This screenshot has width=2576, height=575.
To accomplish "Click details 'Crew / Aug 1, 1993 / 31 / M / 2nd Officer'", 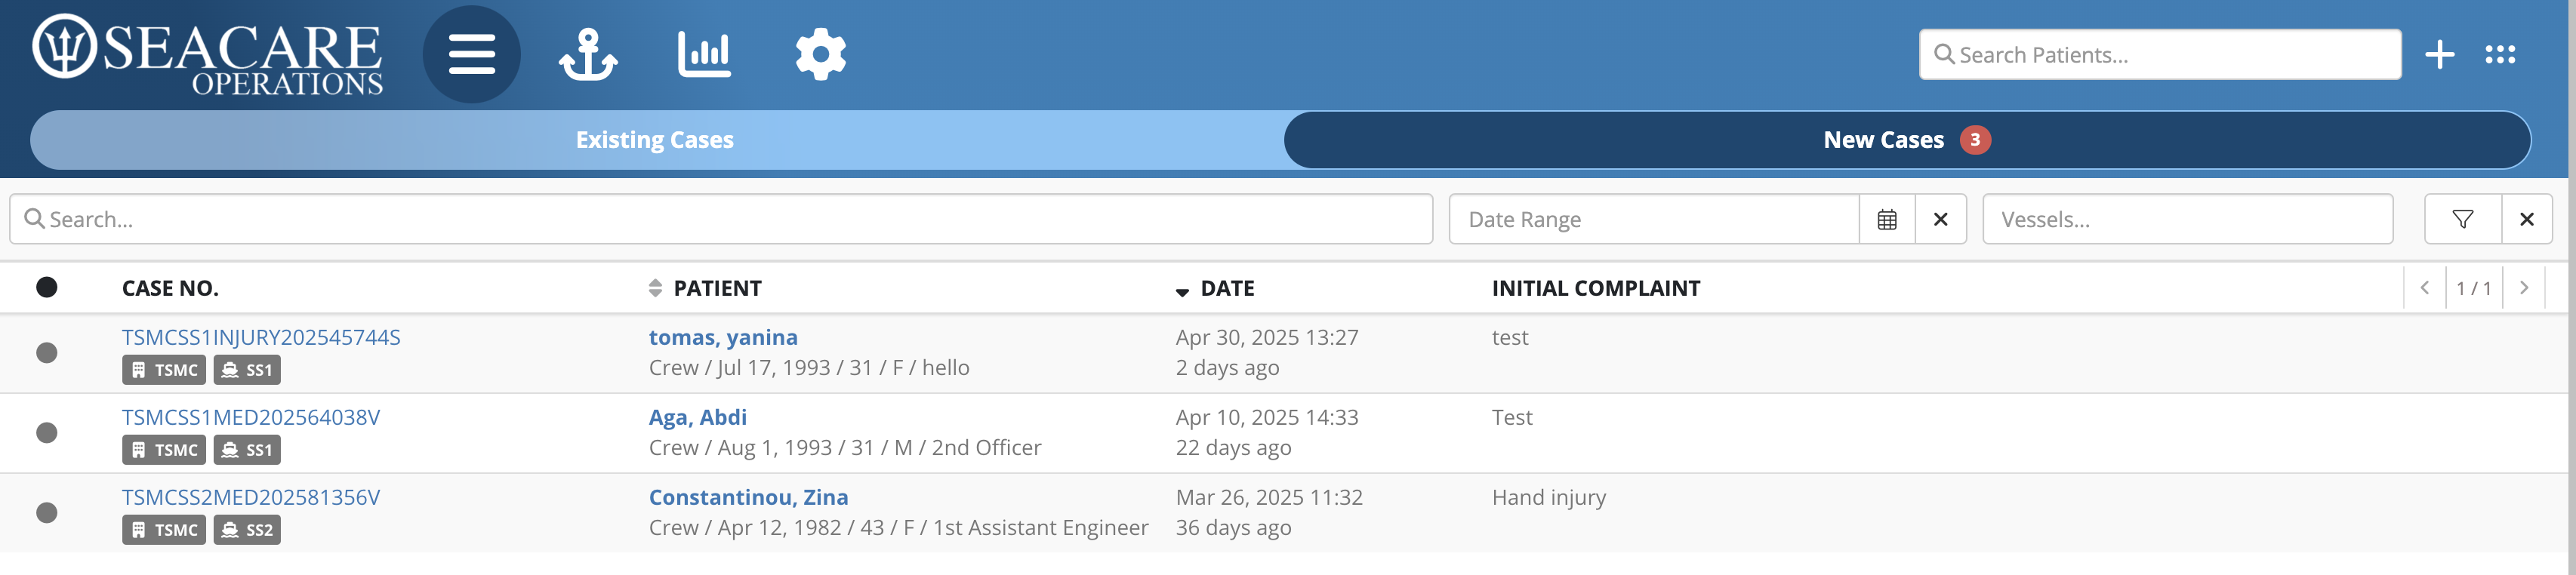I will (845, 447).
